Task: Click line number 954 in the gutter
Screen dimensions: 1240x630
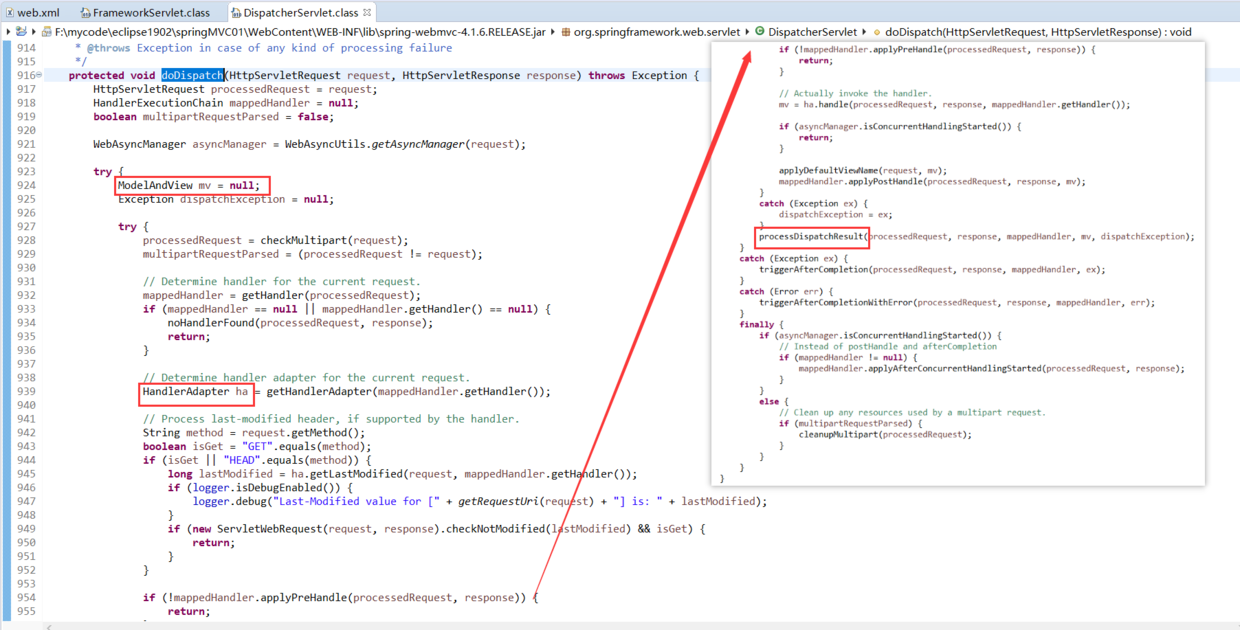Action: pos(26,598)
